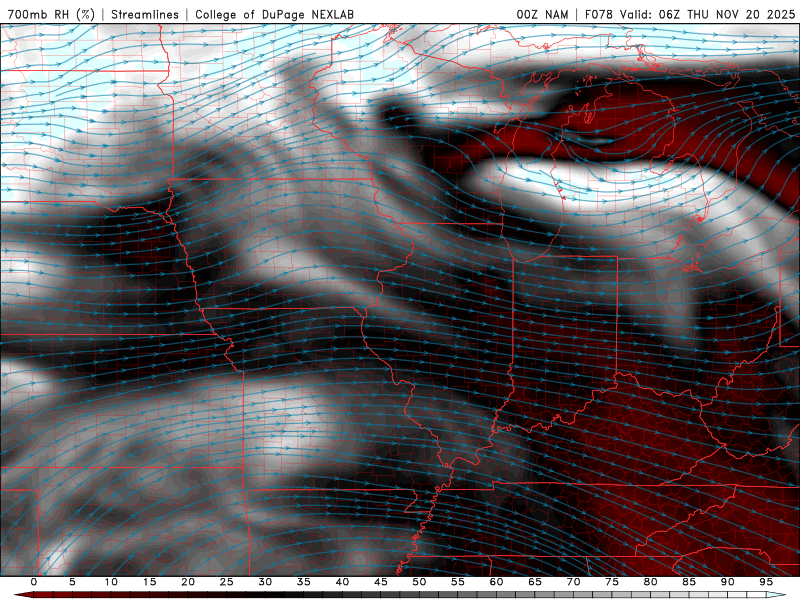Screen dimensions: 800x600
Task: Select the 80 value on color scale
Action: click(650, 582)
